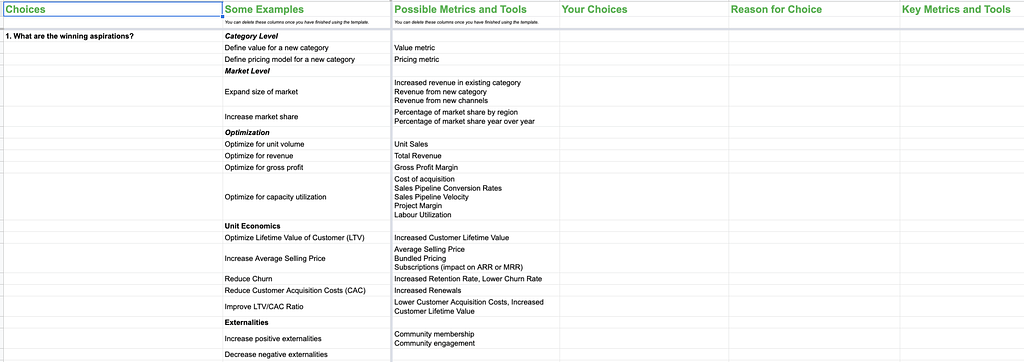Select the Decrease negative externalities cell

point(307,354)
